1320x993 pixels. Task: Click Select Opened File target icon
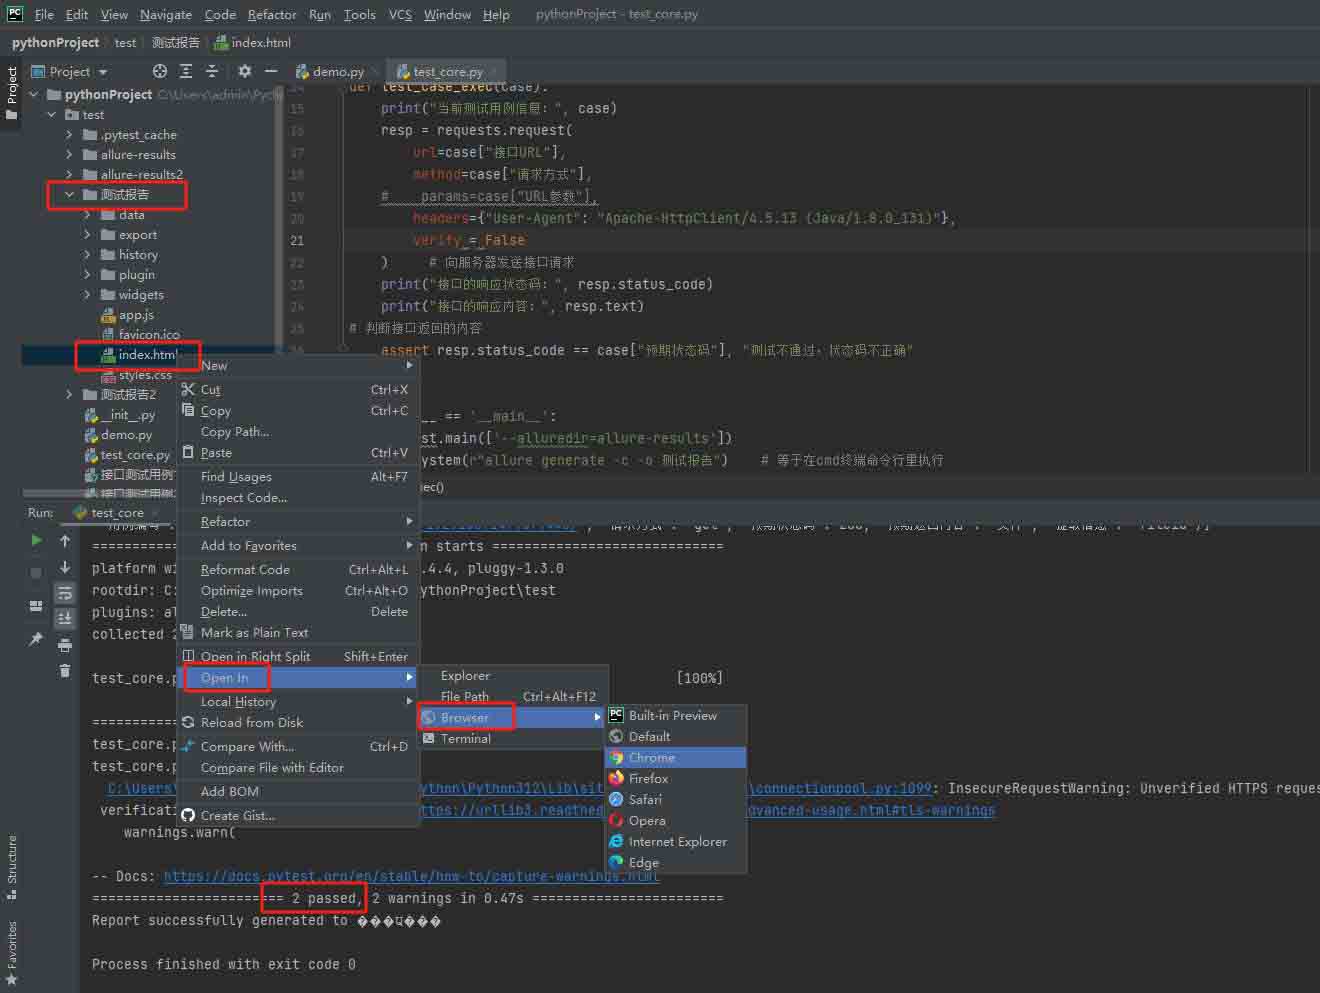(160, 71)
